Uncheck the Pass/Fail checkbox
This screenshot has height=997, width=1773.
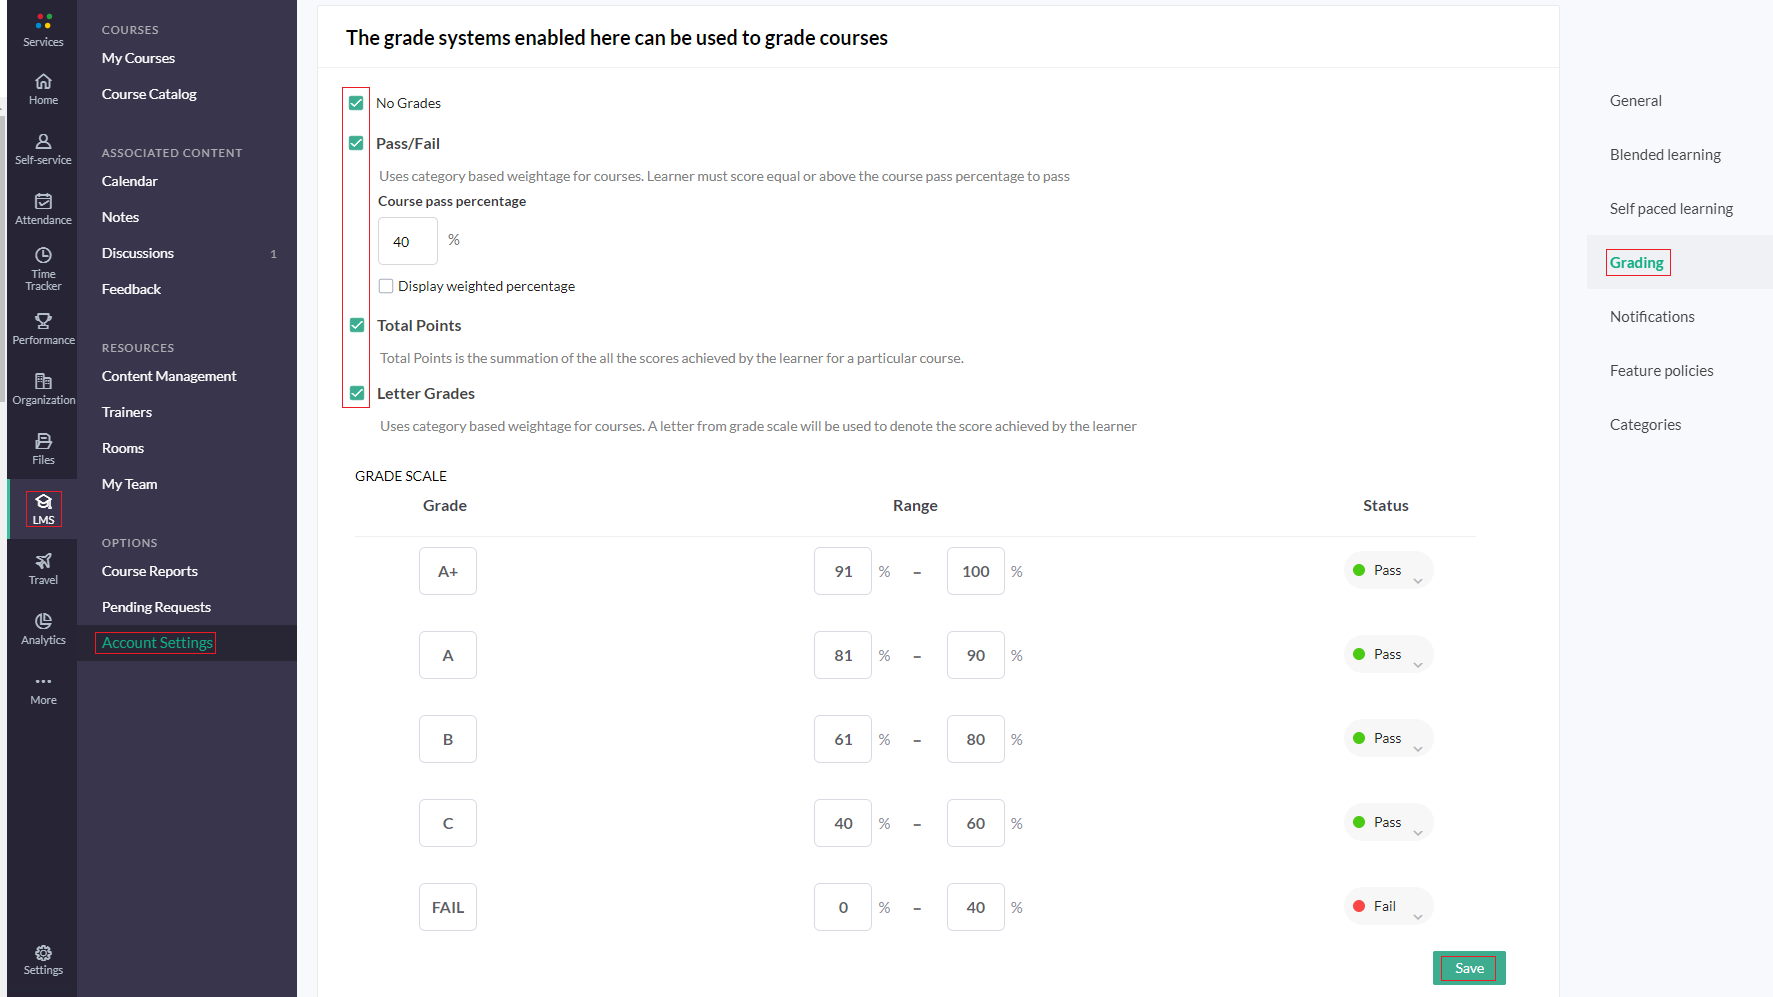pos(356,143)
